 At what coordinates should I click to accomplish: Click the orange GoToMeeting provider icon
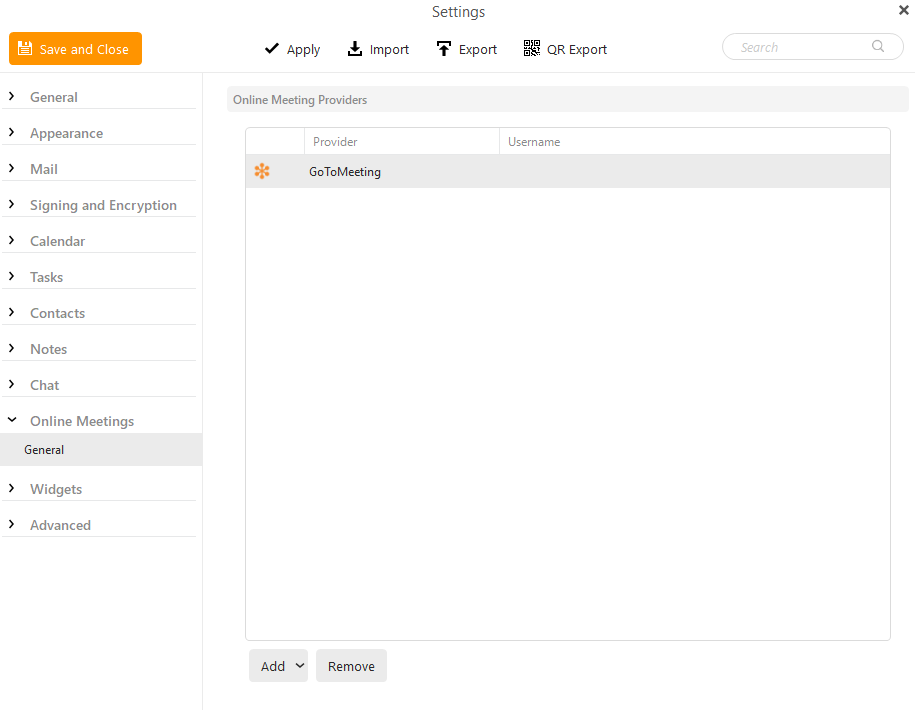click(262, 171)
